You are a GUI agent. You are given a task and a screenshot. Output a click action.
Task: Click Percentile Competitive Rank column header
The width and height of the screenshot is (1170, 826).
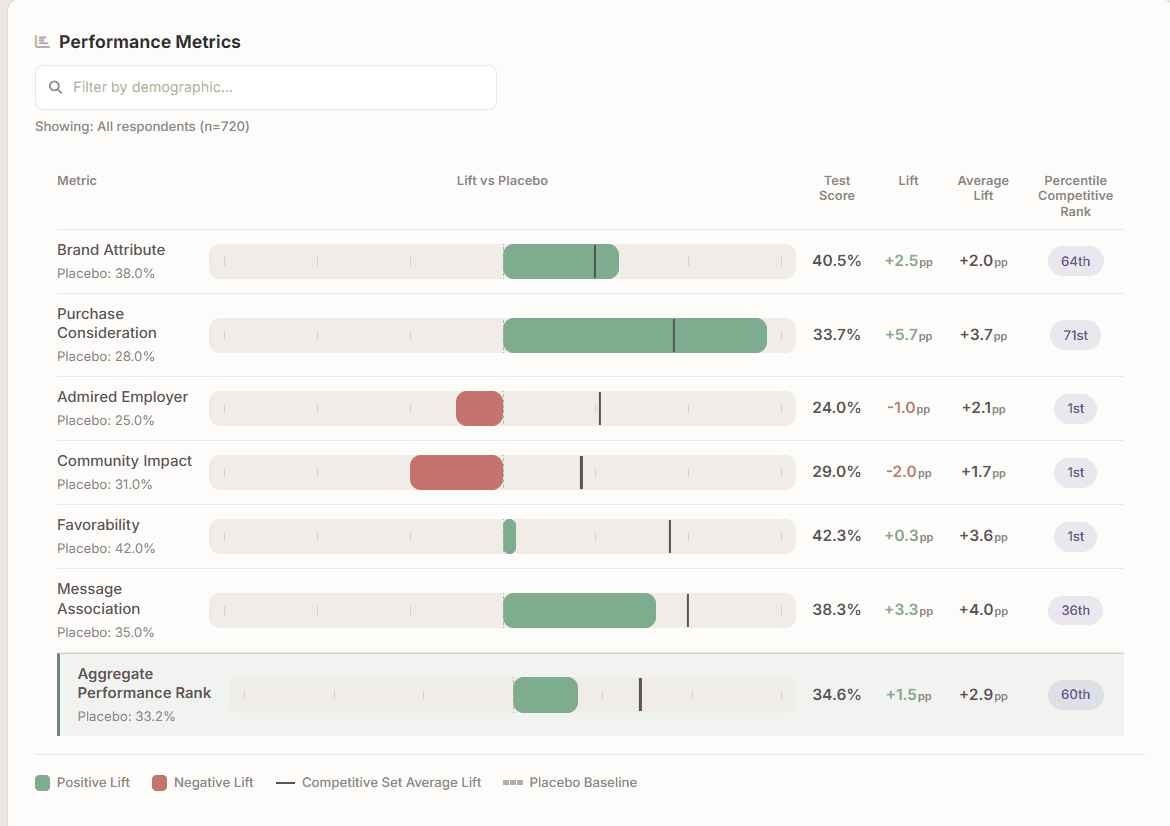(x=1075, y=196)
